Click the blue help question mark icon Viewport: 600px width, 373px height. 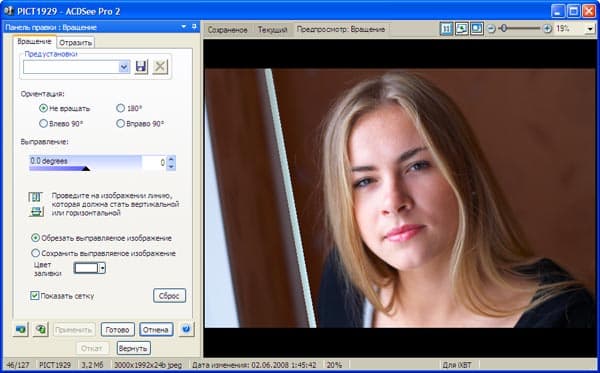(x=186, y=329)
